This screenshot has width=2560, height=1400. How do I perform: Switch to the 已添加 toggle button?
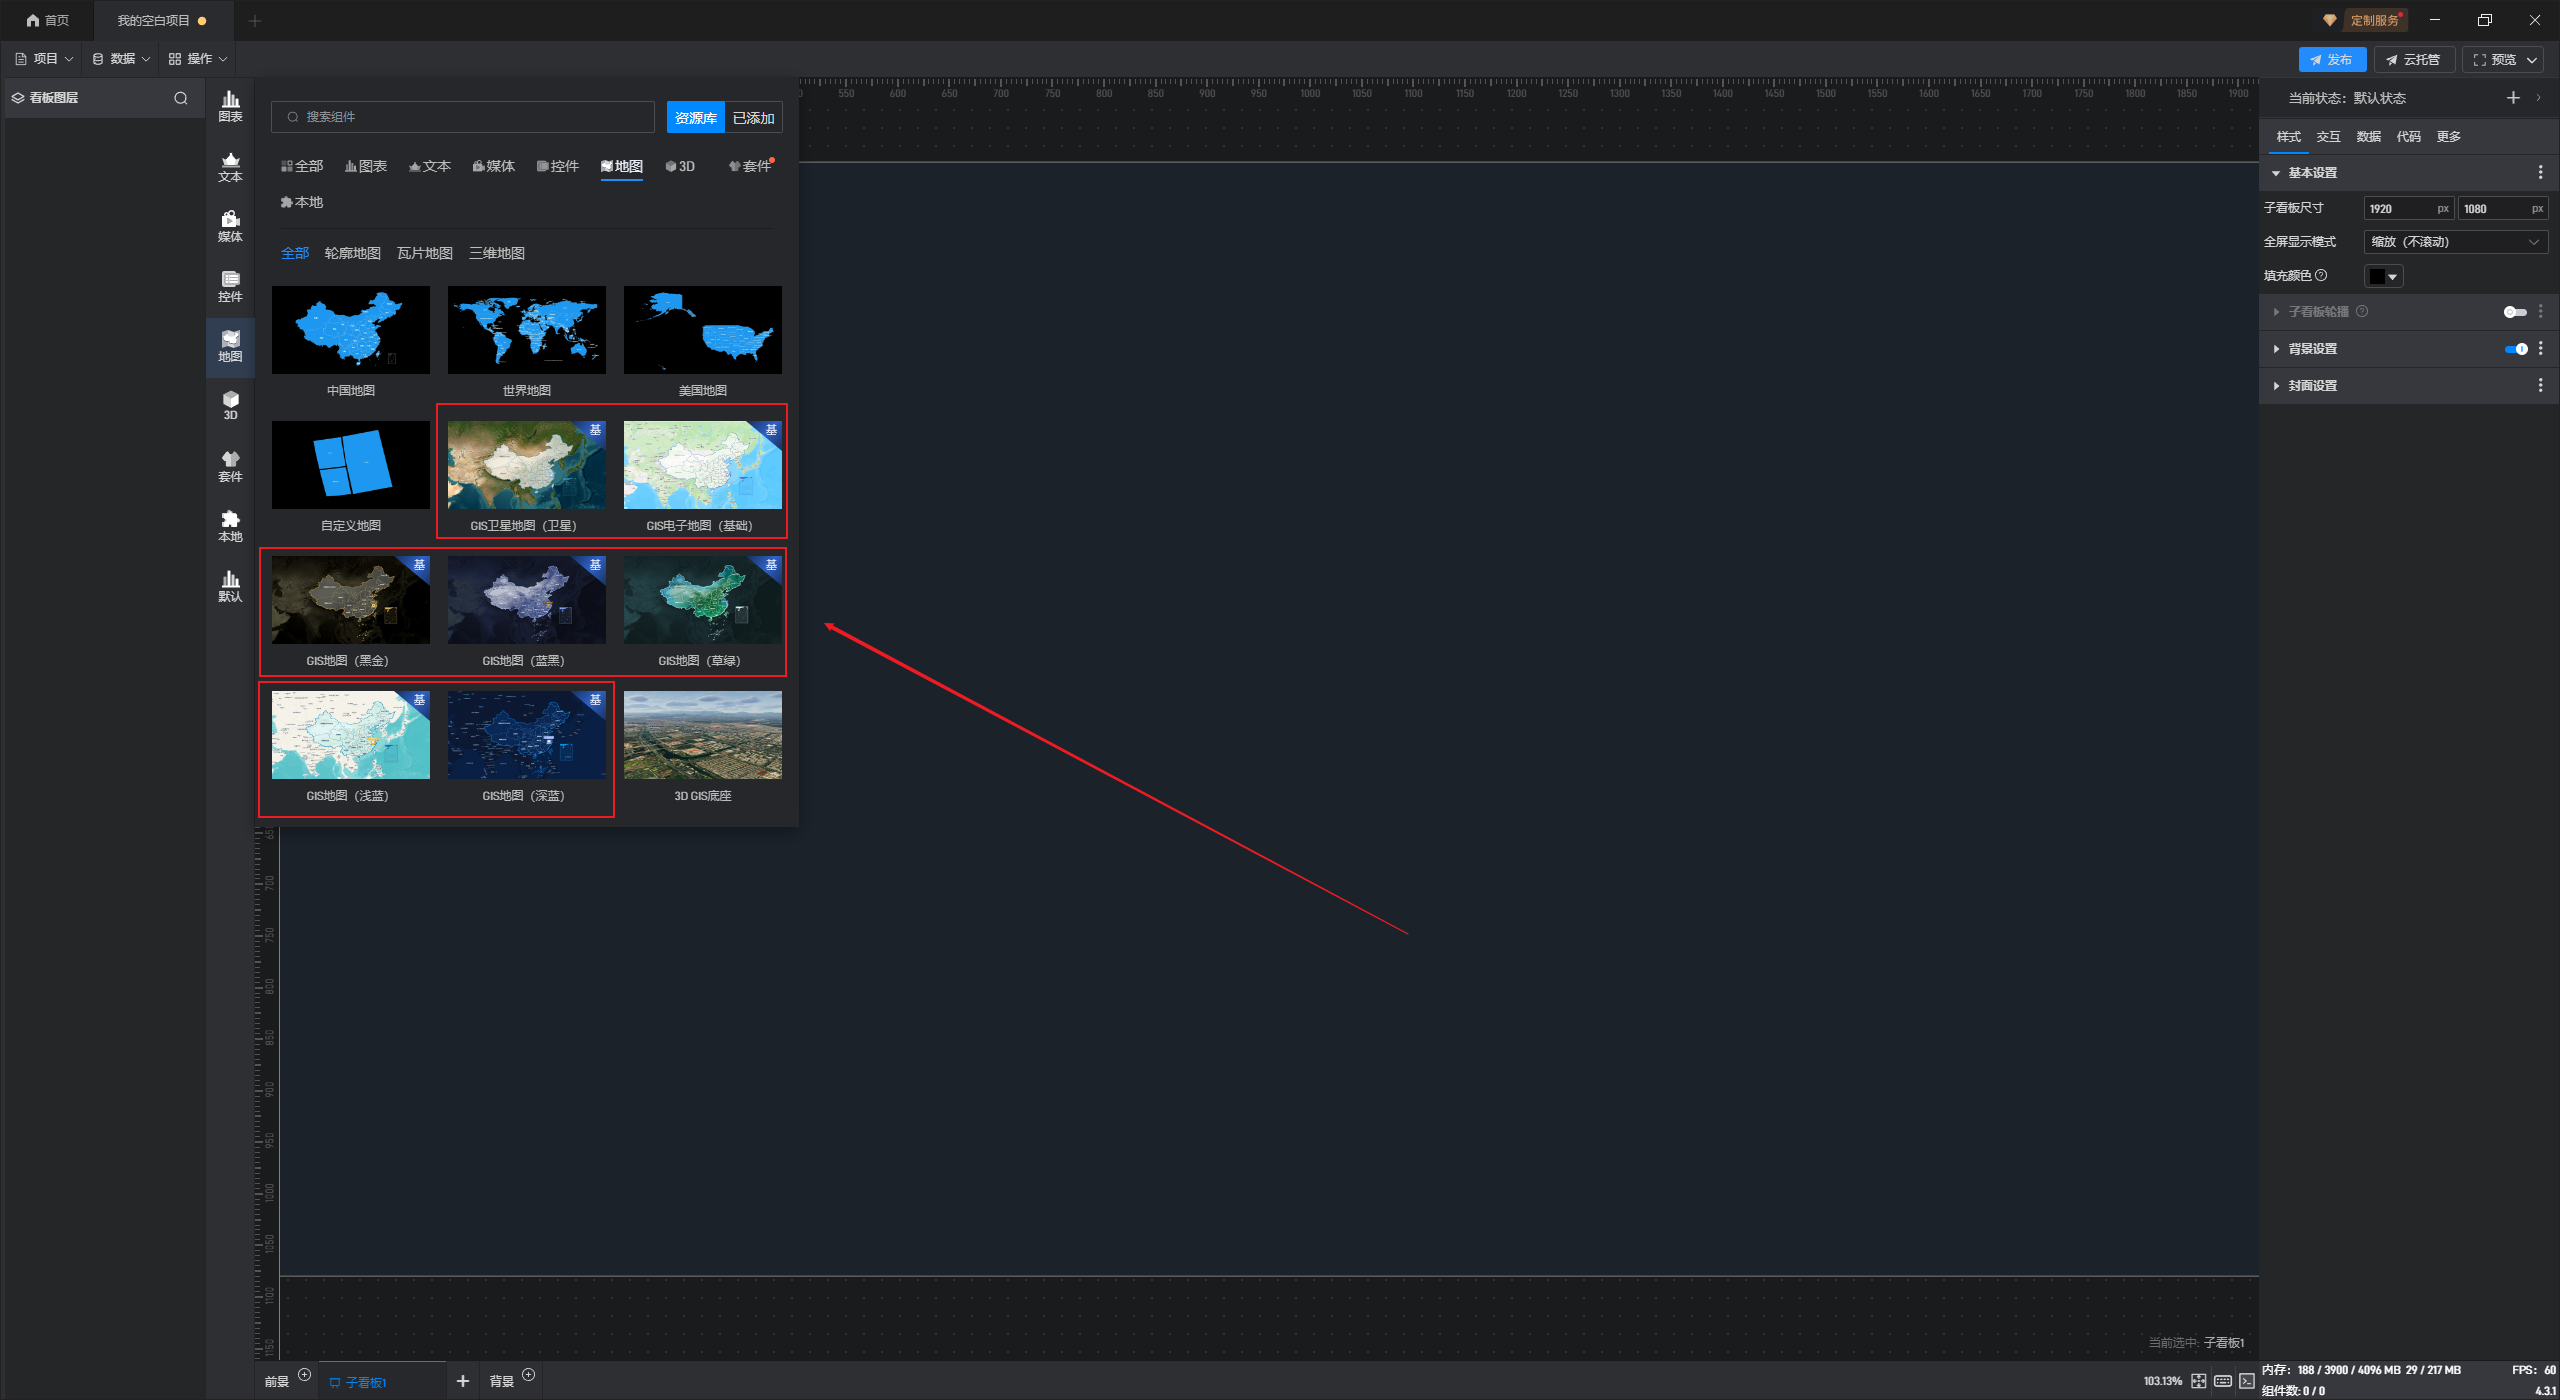pos(753,118)
